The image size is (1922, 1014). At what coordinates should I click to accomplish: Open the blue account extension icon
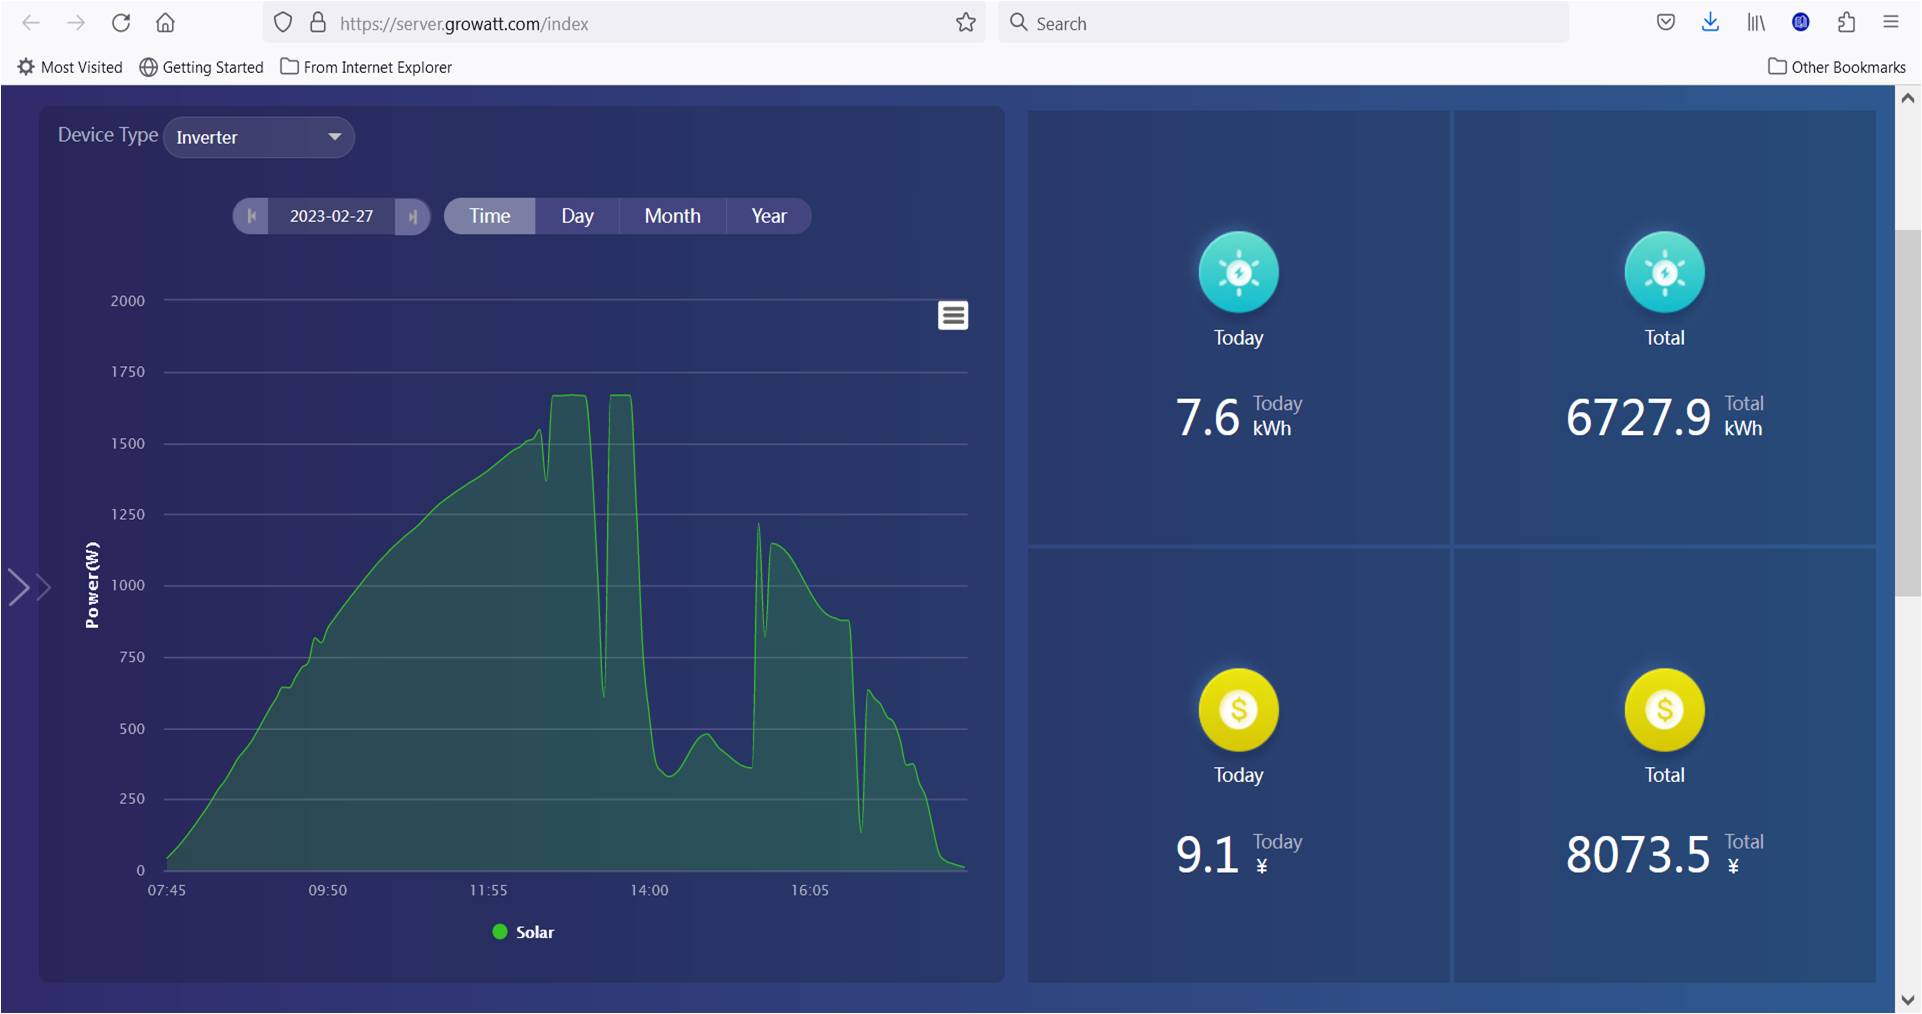click(1801, 22)
